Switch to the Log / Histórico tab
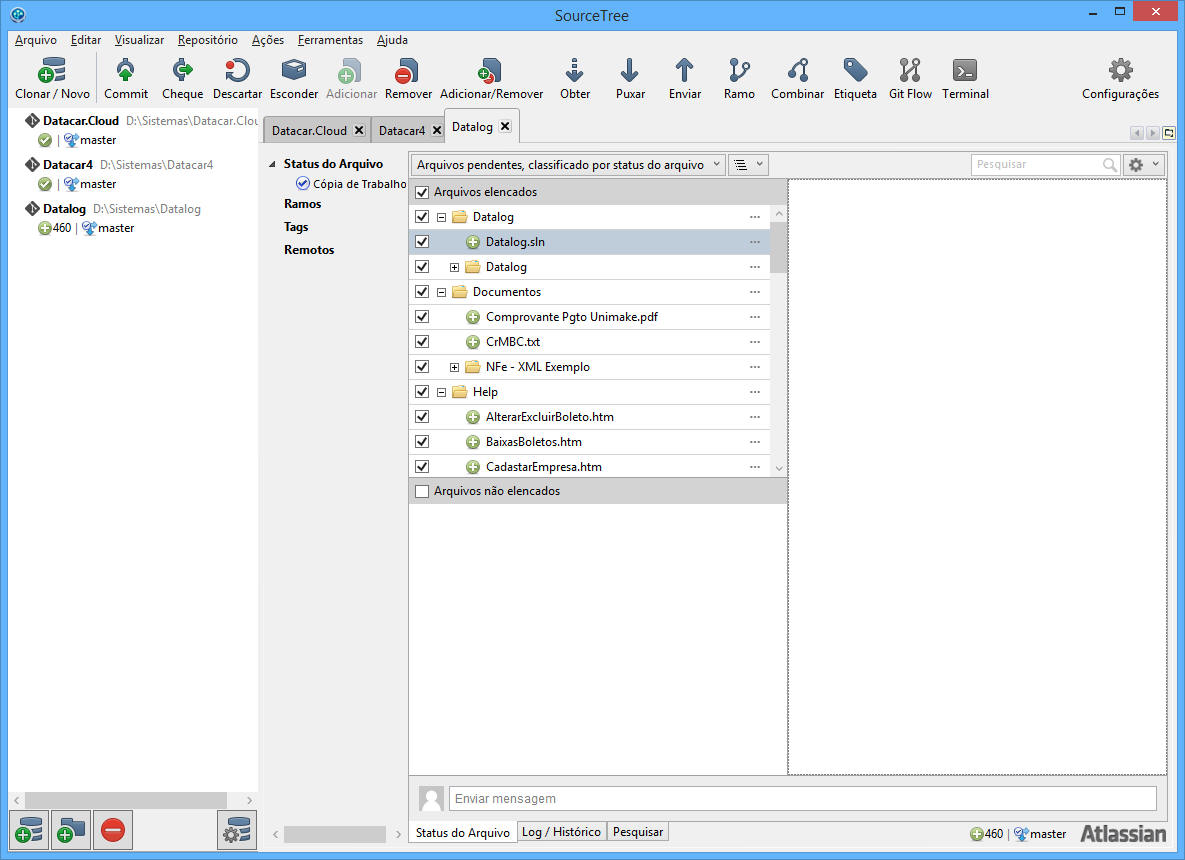This screenshot has height=860, width=1185. 562,831
